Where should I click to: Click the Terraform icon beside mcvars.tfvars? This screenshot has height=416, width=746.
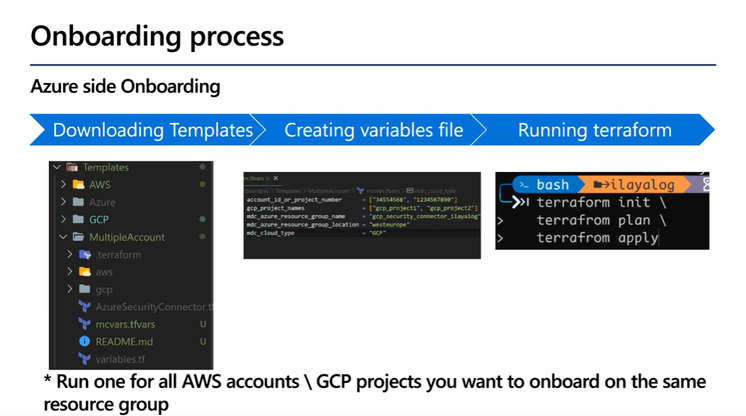(x=86, y=324)
